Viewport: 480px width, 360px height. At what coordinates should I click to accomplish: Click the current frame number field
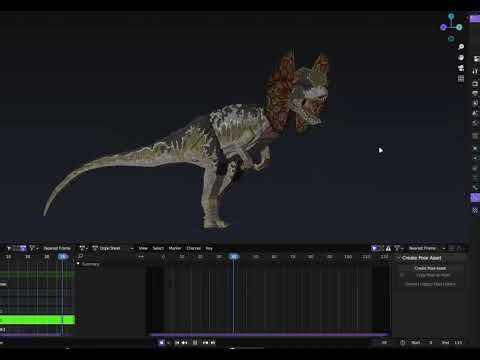click(x=384, y=342)
